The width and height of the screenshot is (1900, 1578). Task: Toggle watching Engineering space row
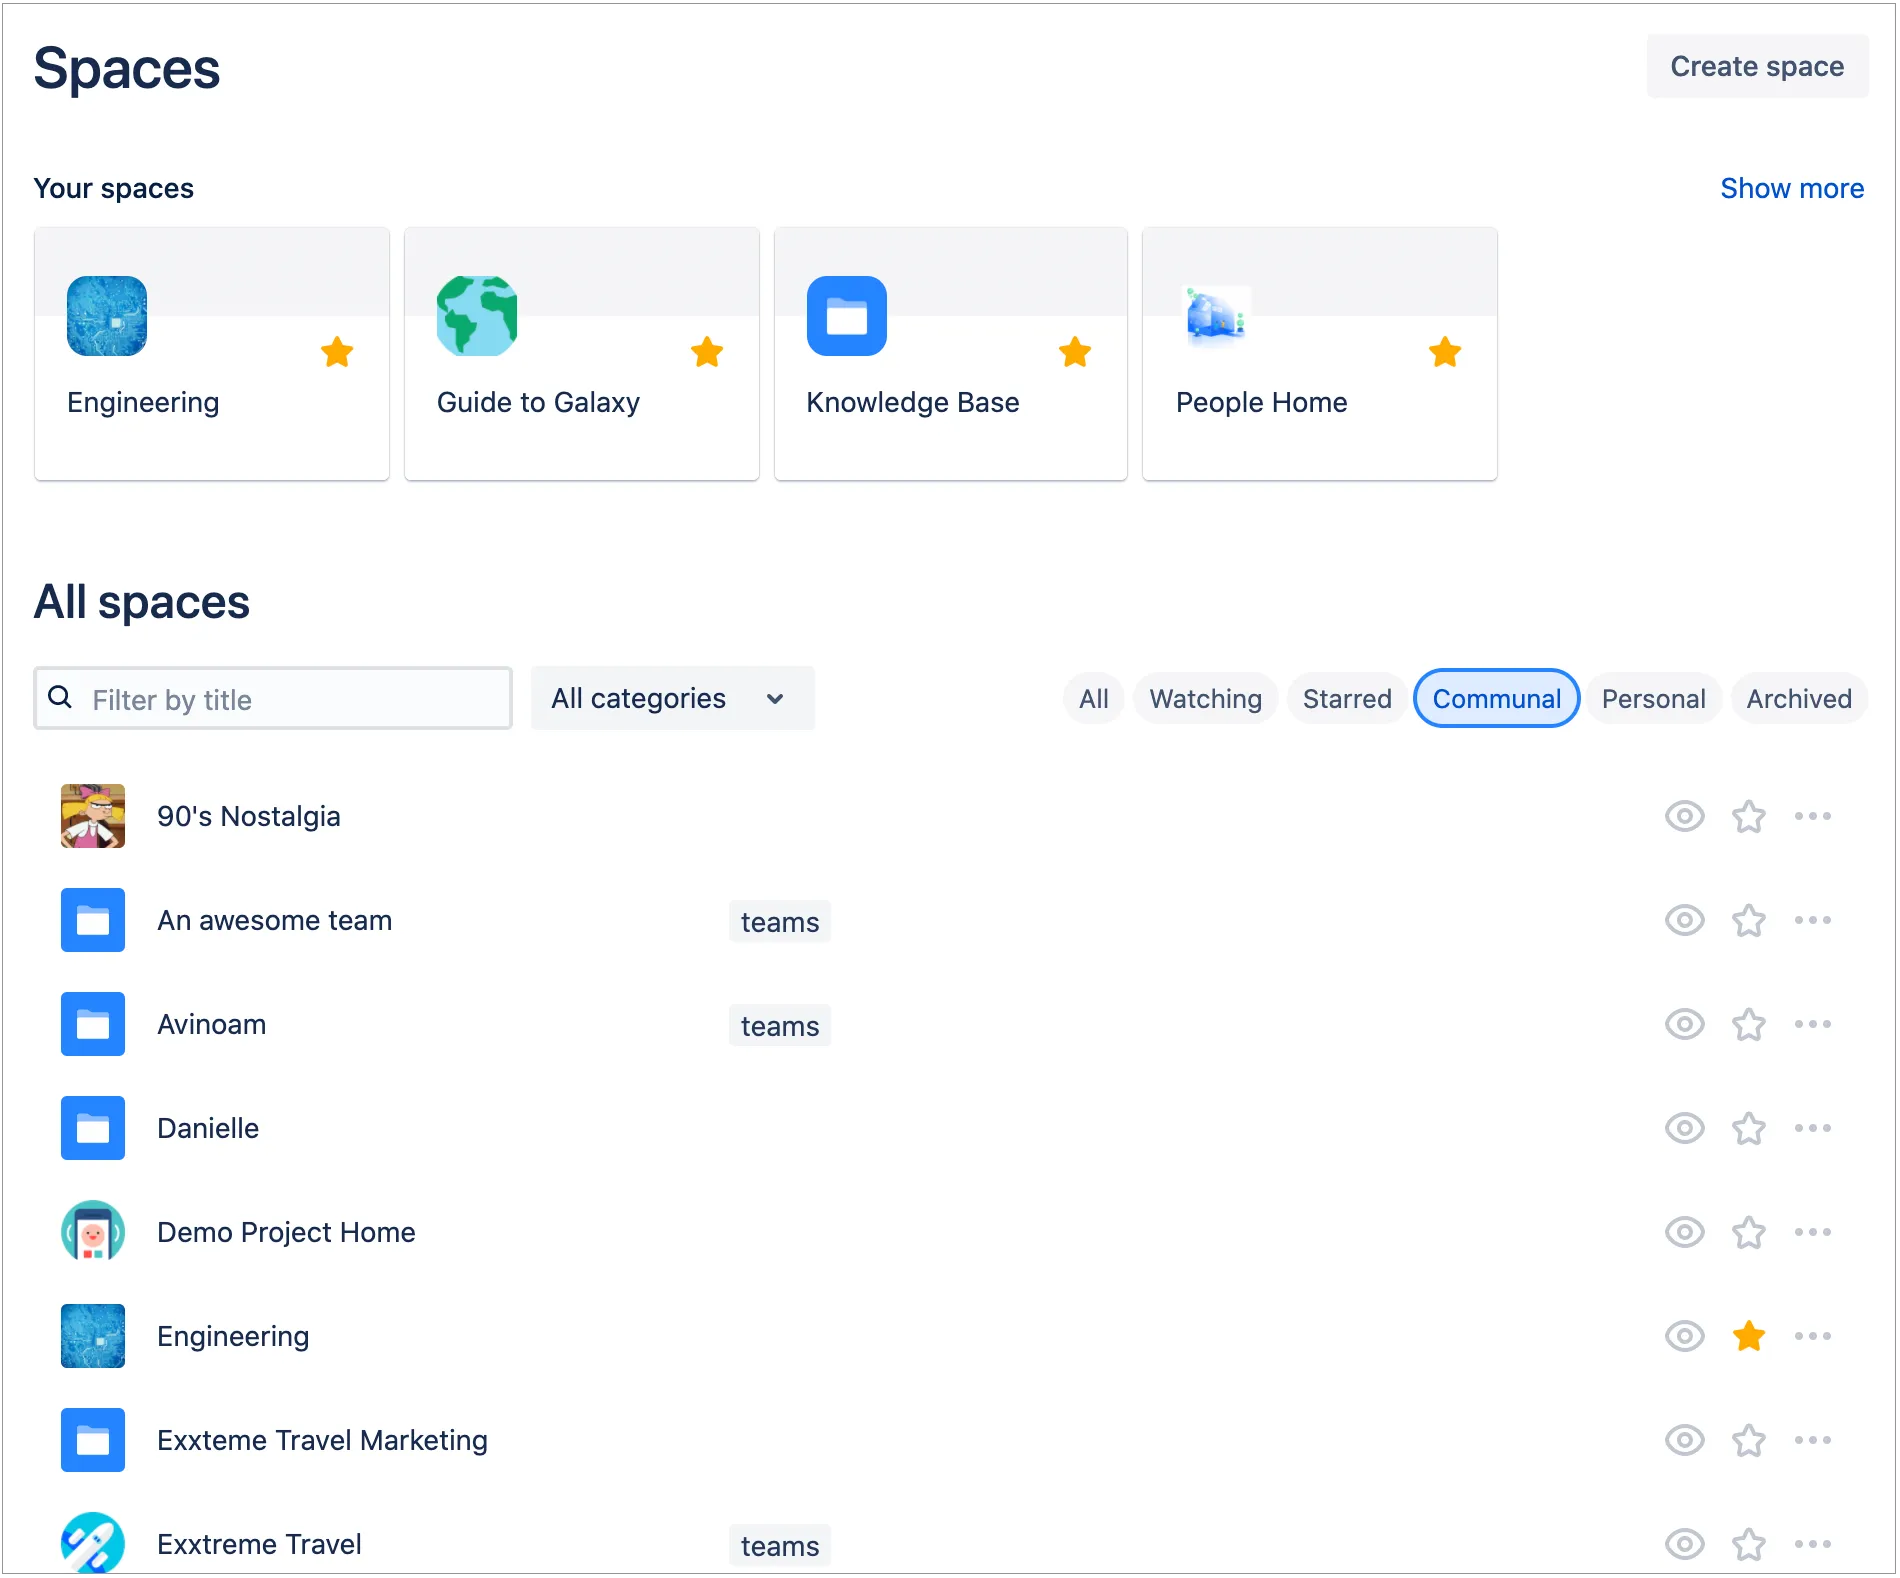coord(1685,1336)
